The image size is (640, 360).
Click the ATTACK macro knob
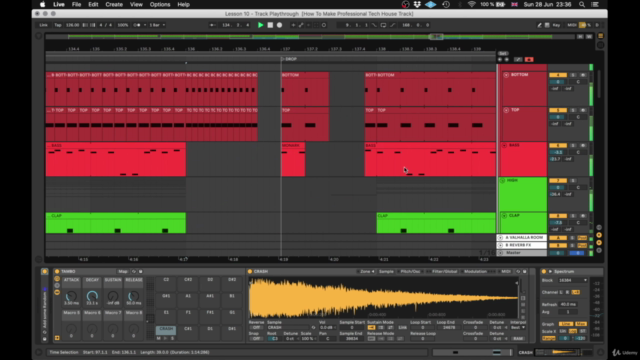point(71,296)
